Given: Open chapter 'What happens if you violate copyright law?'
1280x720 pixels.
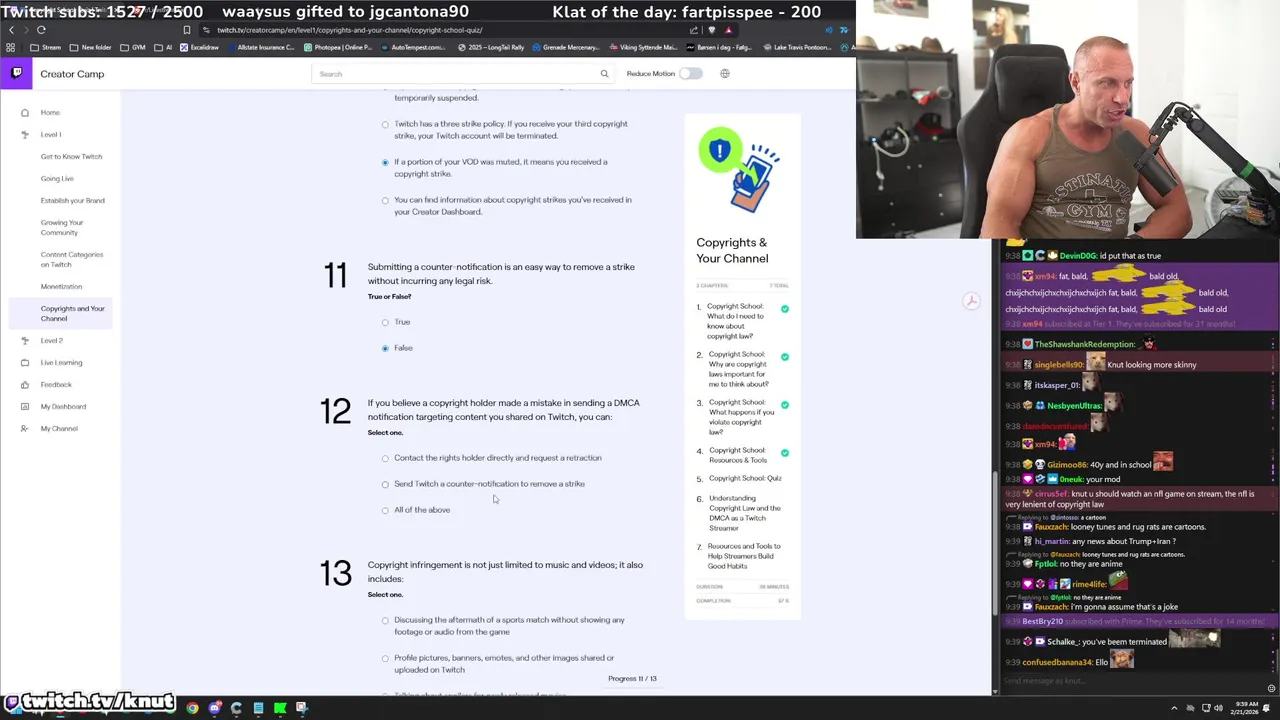Looking at the screenshot, I should (x=741, y=417).
